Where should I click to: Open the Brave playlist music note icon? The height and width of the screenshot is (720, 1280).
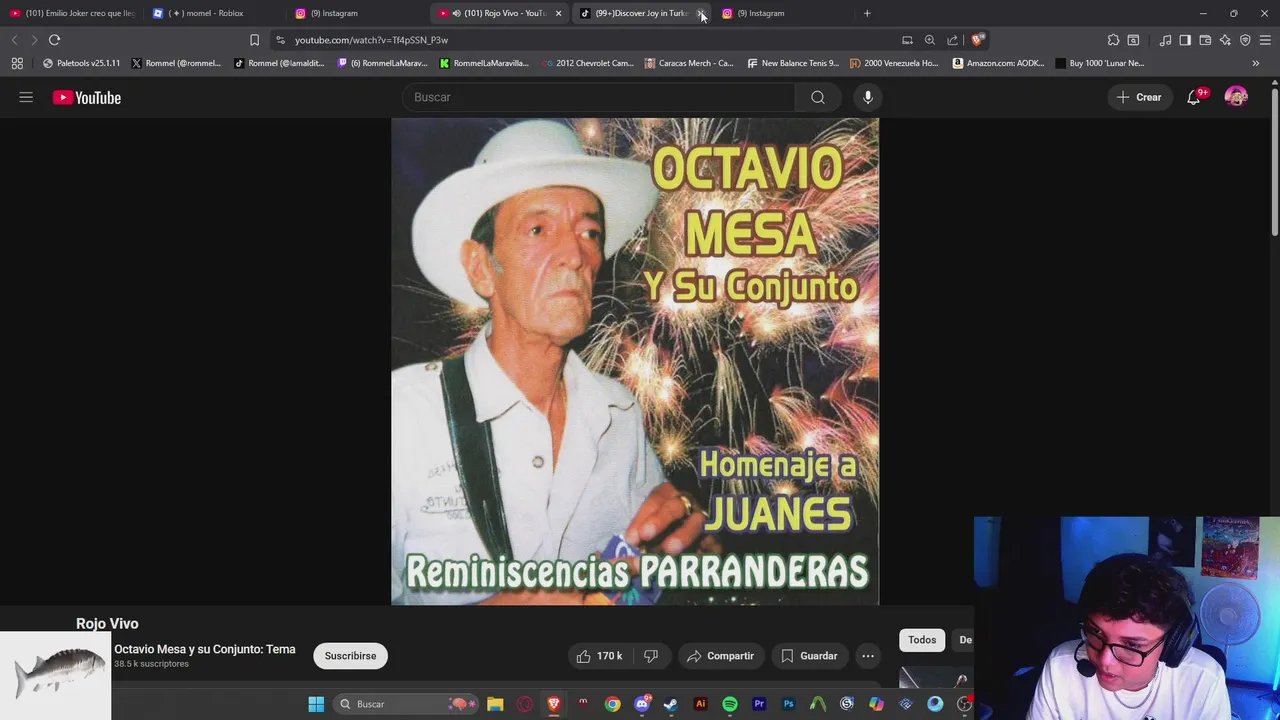coord(1165,40)
